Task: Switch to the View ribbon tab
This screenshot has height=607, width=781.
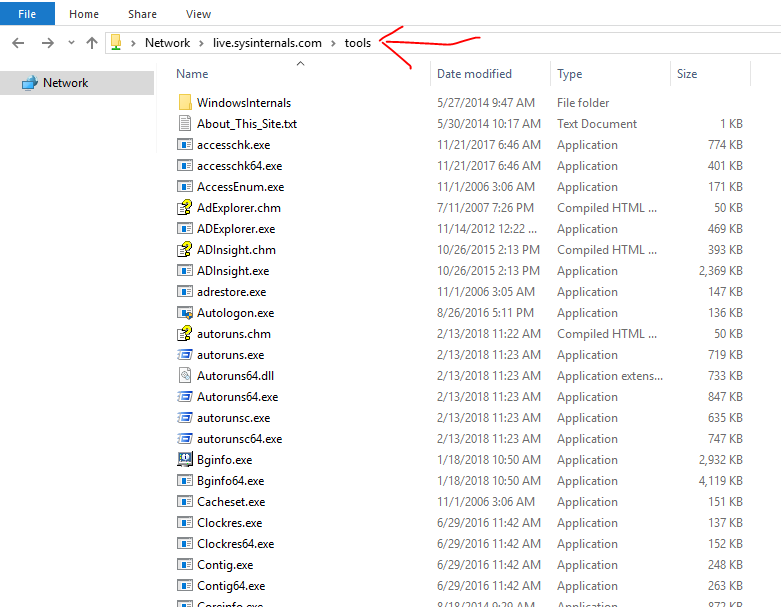Action: click(x=198, y=14)
